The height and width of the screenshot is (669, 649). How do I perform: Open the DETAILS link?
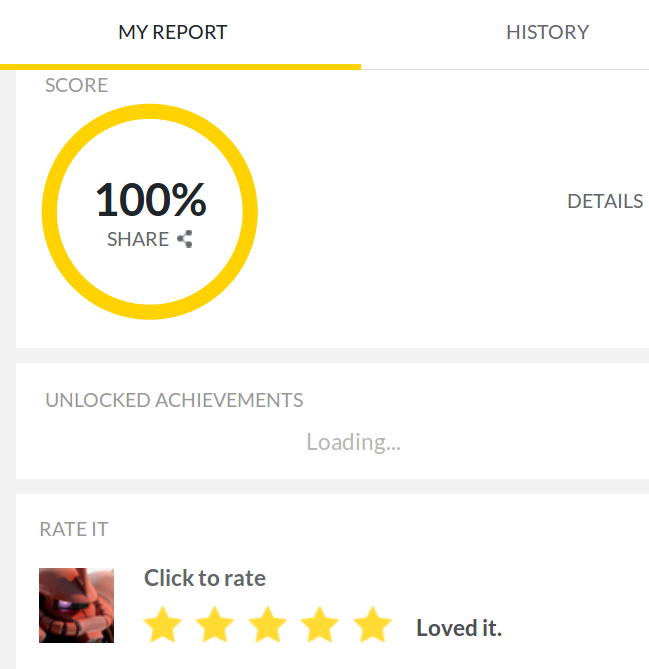[x=604, y=201]
